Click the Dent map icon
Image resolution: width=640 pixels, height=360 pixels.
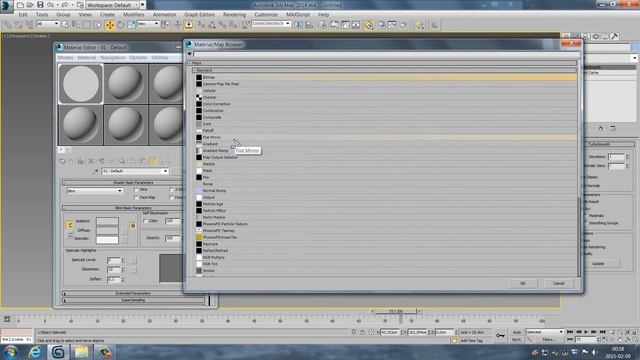tap(199, 124)
